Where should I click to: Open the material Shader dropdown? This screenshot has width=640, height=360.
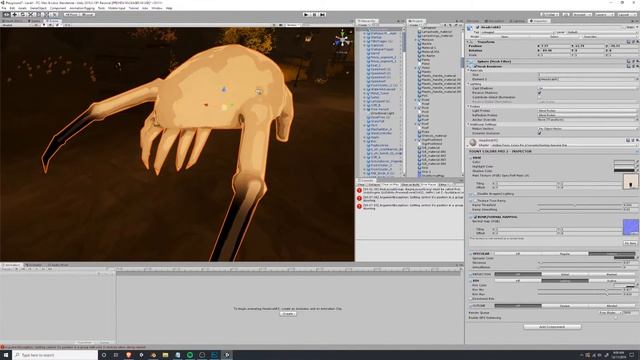[563, 145]
